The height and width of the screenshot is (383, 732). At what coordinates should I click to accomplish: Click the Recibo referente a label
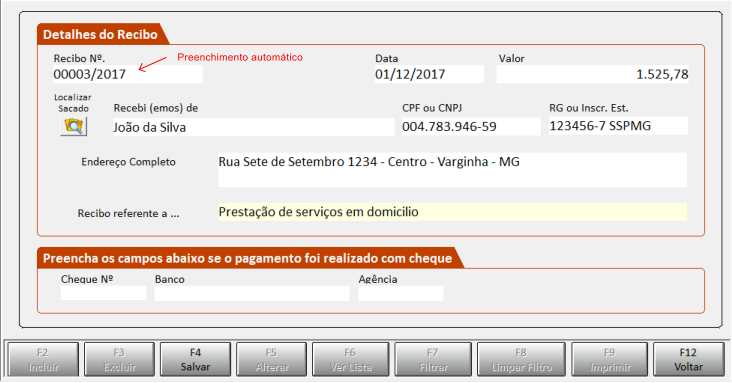coord(128,213)
